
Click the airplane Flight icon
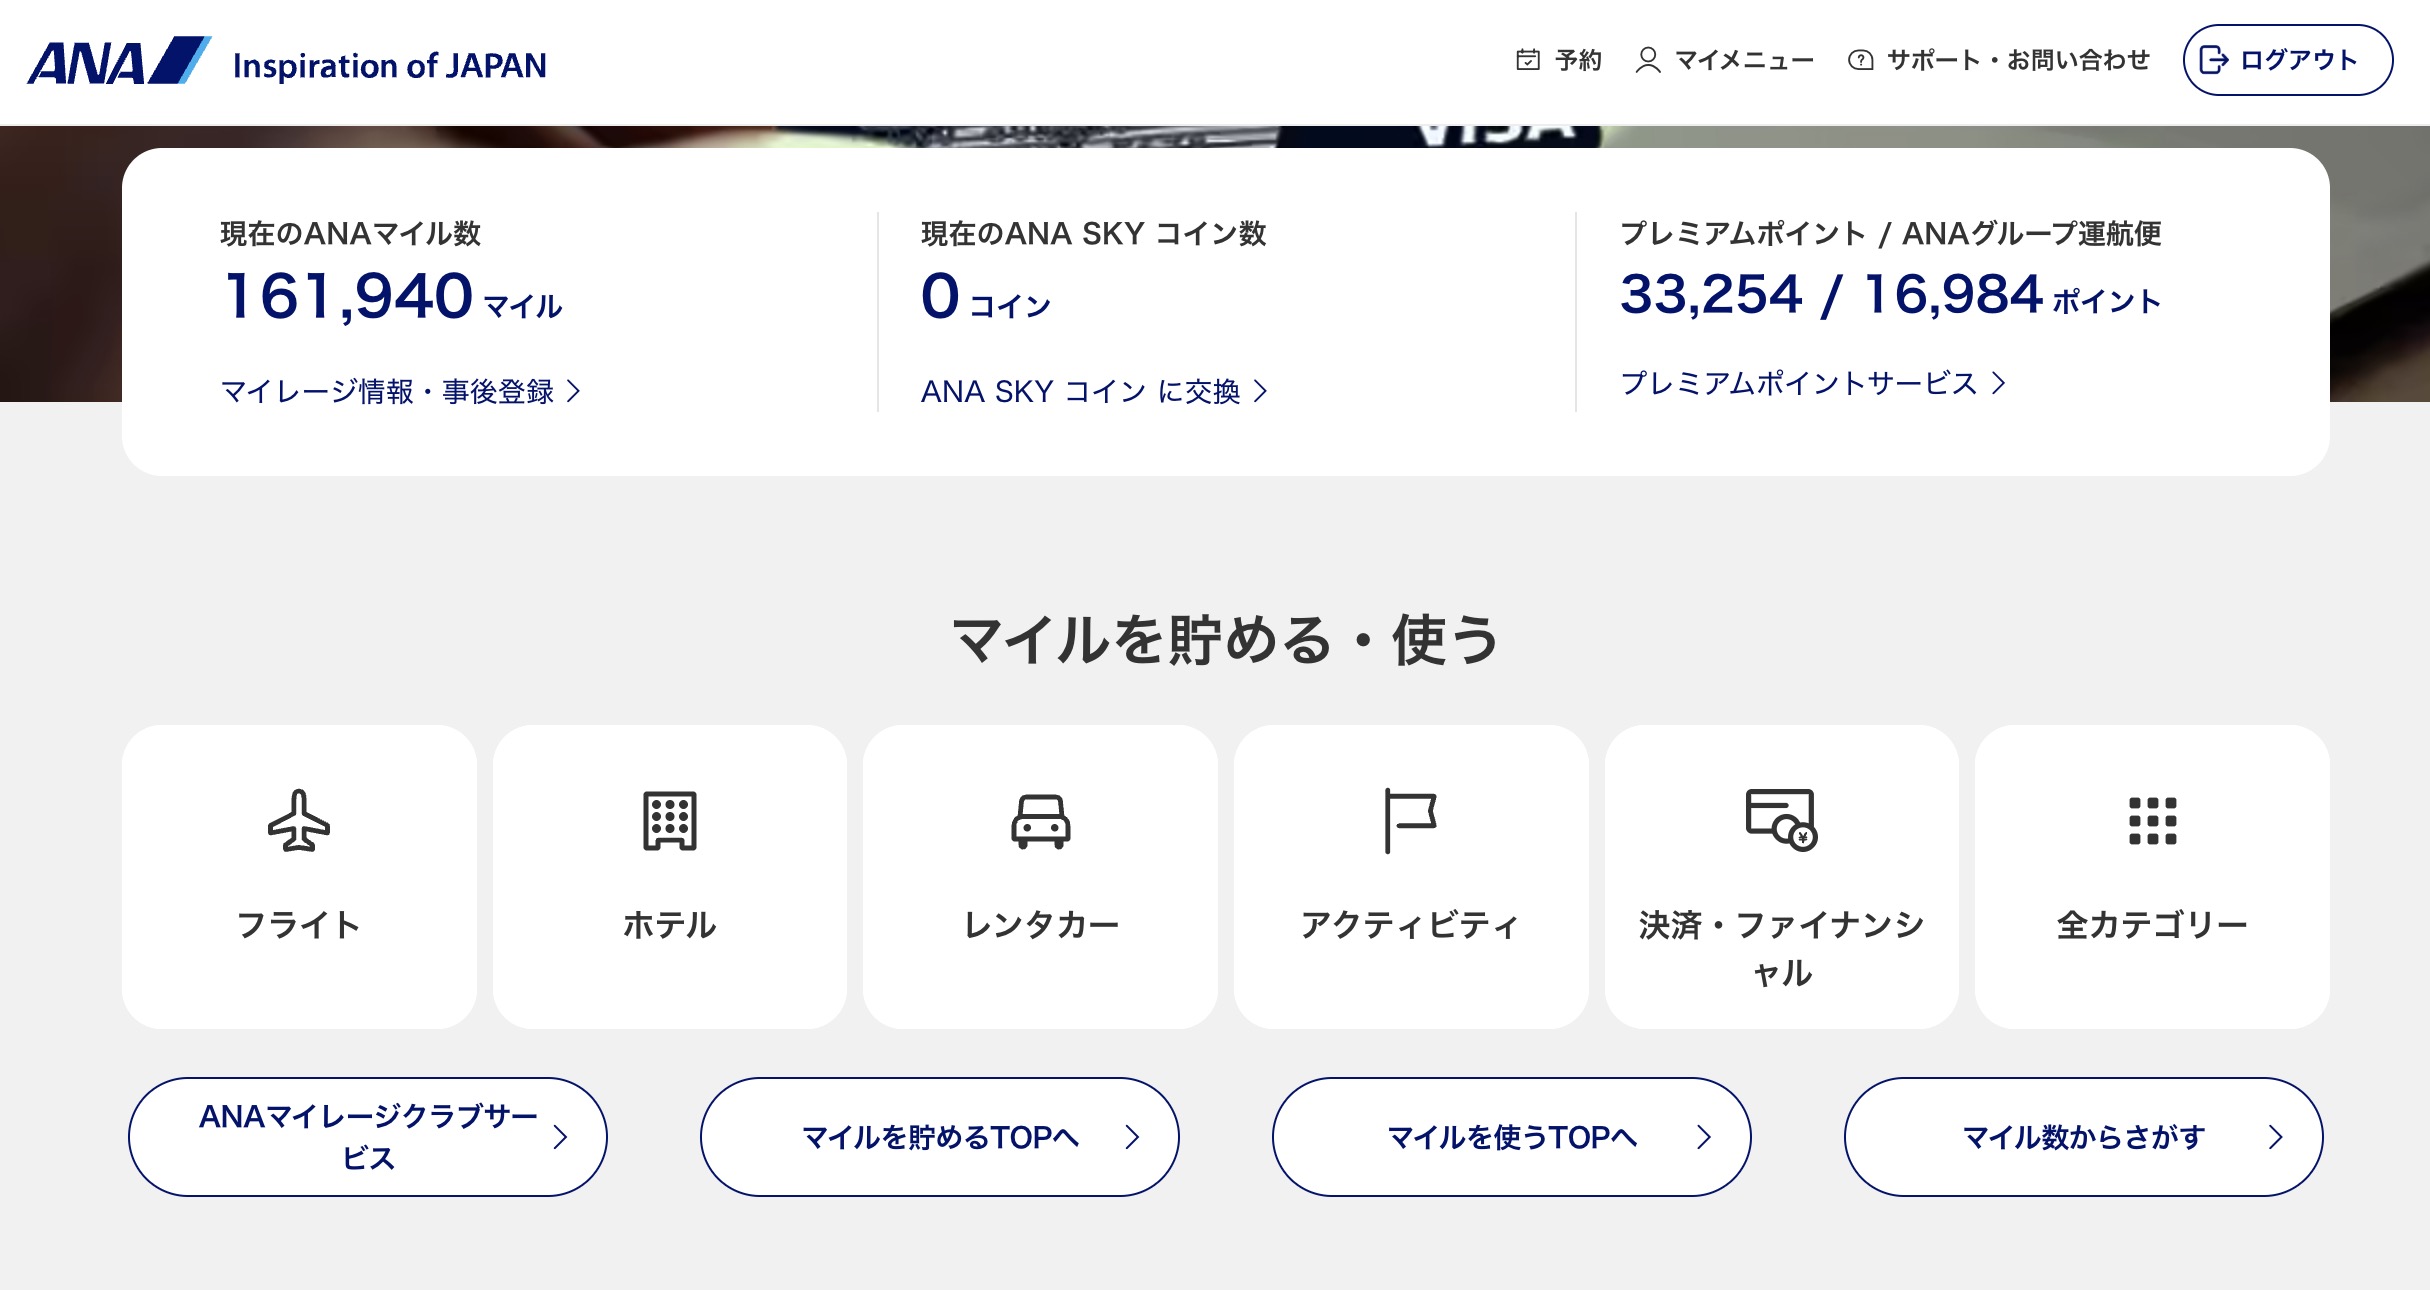pyautogui.click(x=298, y=821)
